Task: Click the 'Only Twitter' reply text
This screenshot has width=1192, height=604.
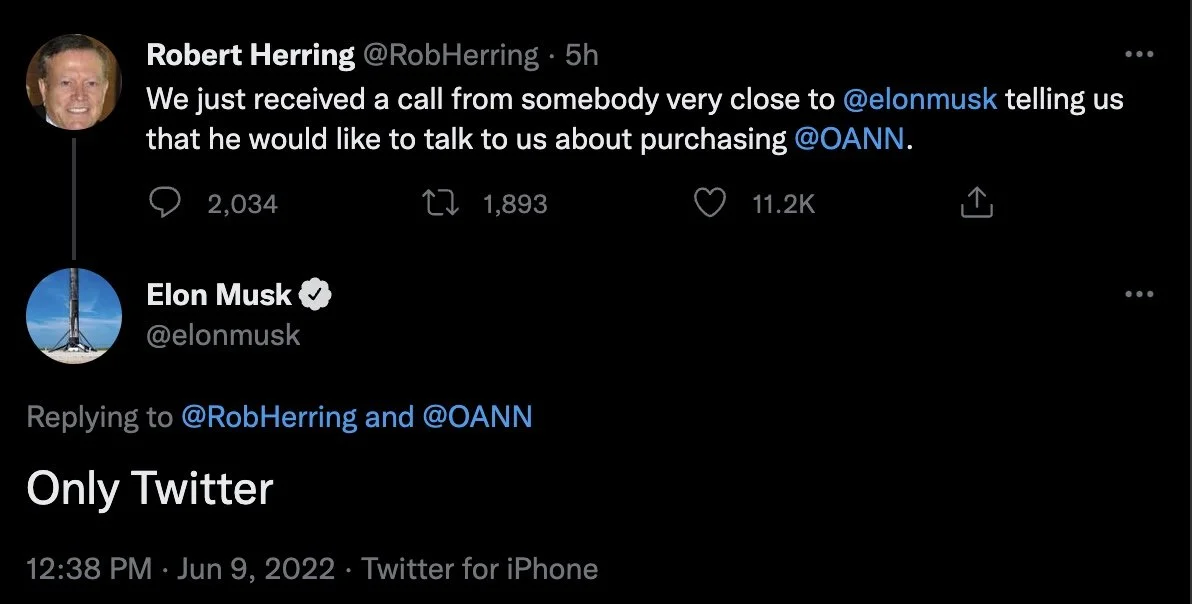Action: coord(150,490)
